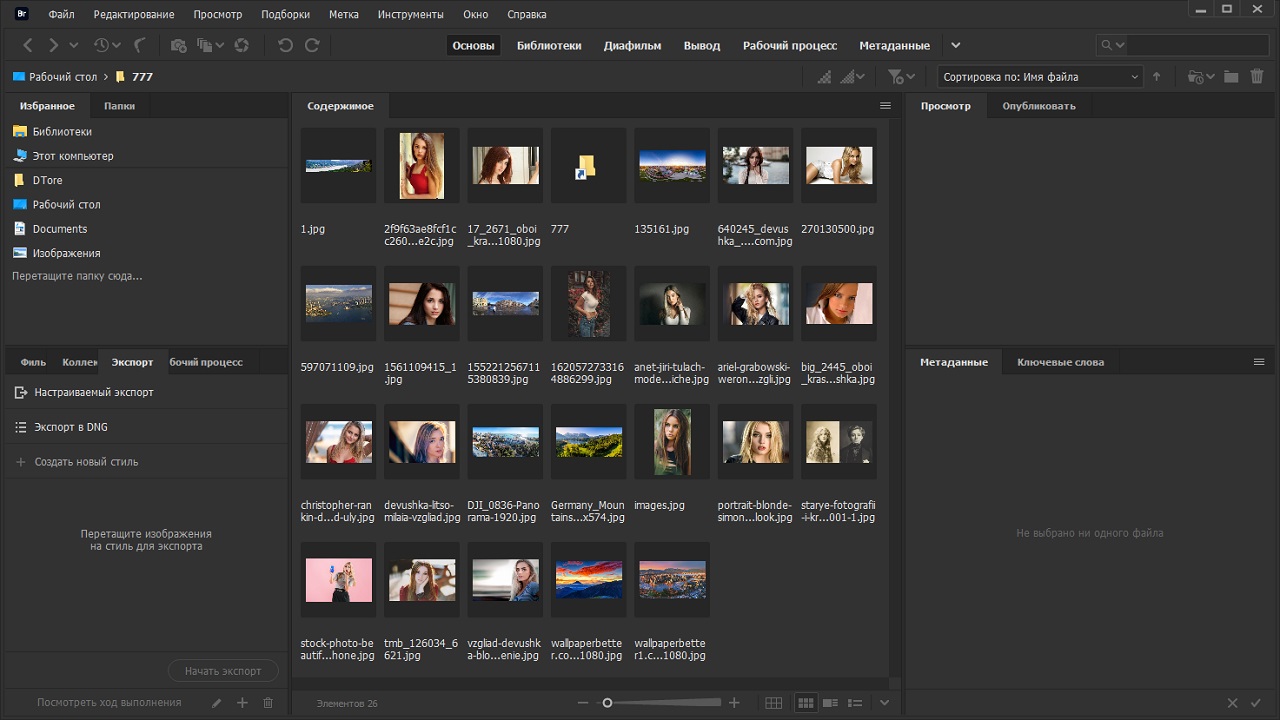Switch to the Папки tab
The image size is (1280, 720).
(119, 106)
